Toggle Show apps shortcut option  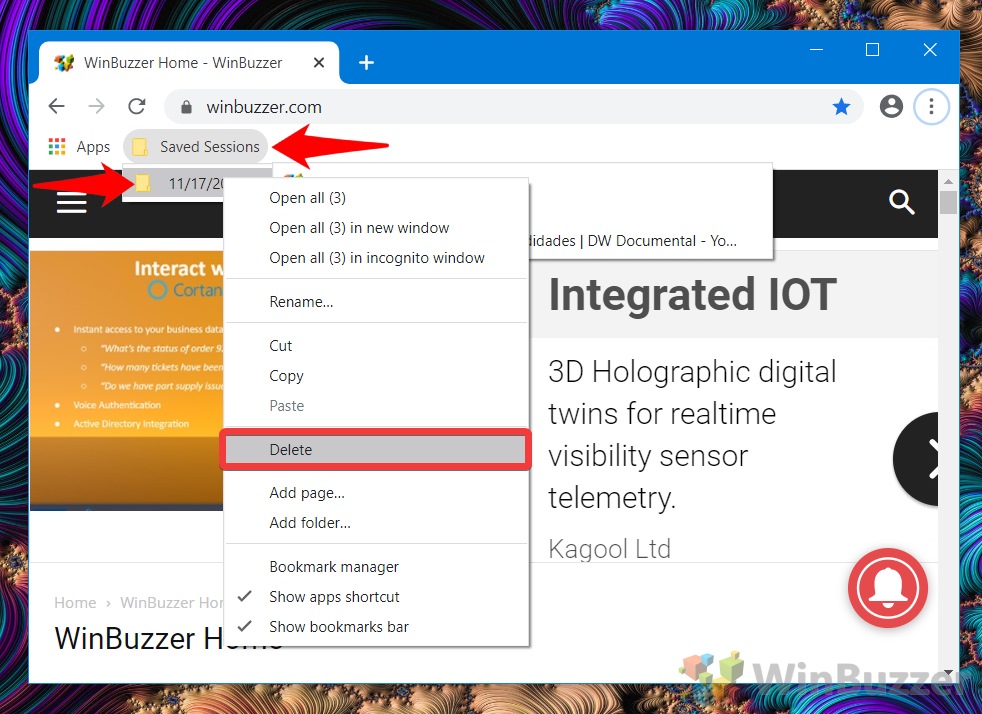[x=376, y=597]
